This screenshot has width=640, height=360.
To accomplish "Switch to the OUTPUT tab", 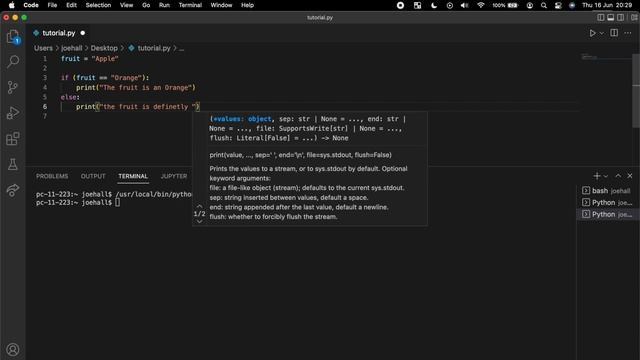I will [x=93, y=176].
